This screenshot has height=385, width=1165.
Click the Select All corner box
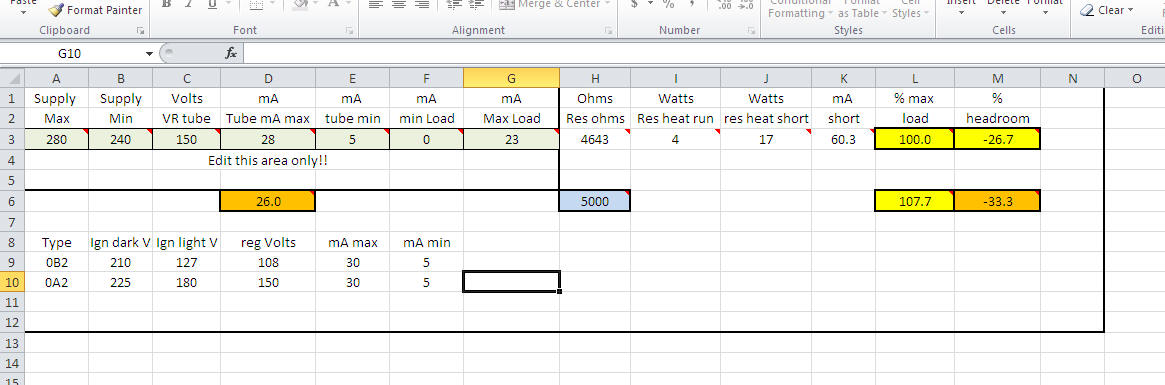[x=12, y=78]
